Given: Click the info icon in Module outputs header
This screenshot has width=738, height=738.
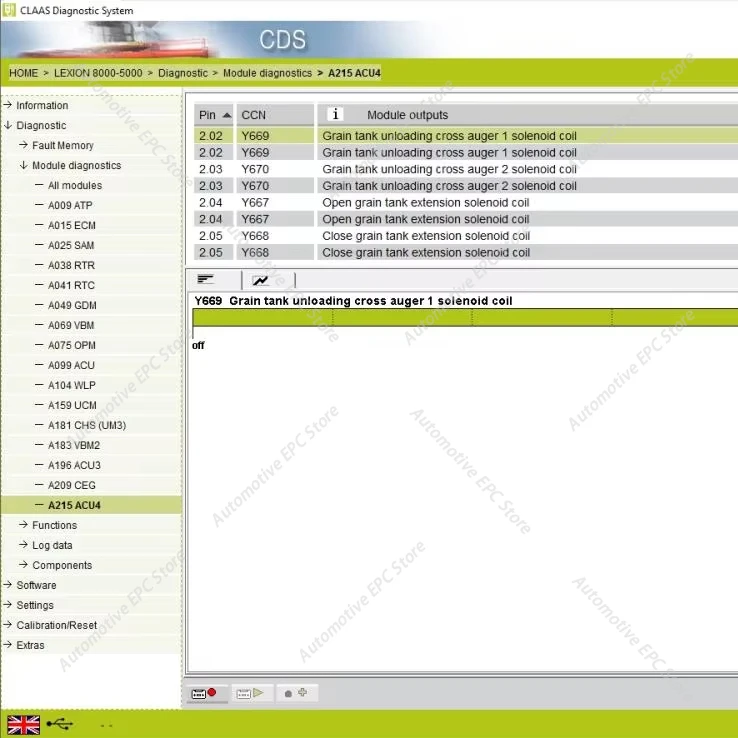Looking at the screenshot, I should click(x=335, y=114).
